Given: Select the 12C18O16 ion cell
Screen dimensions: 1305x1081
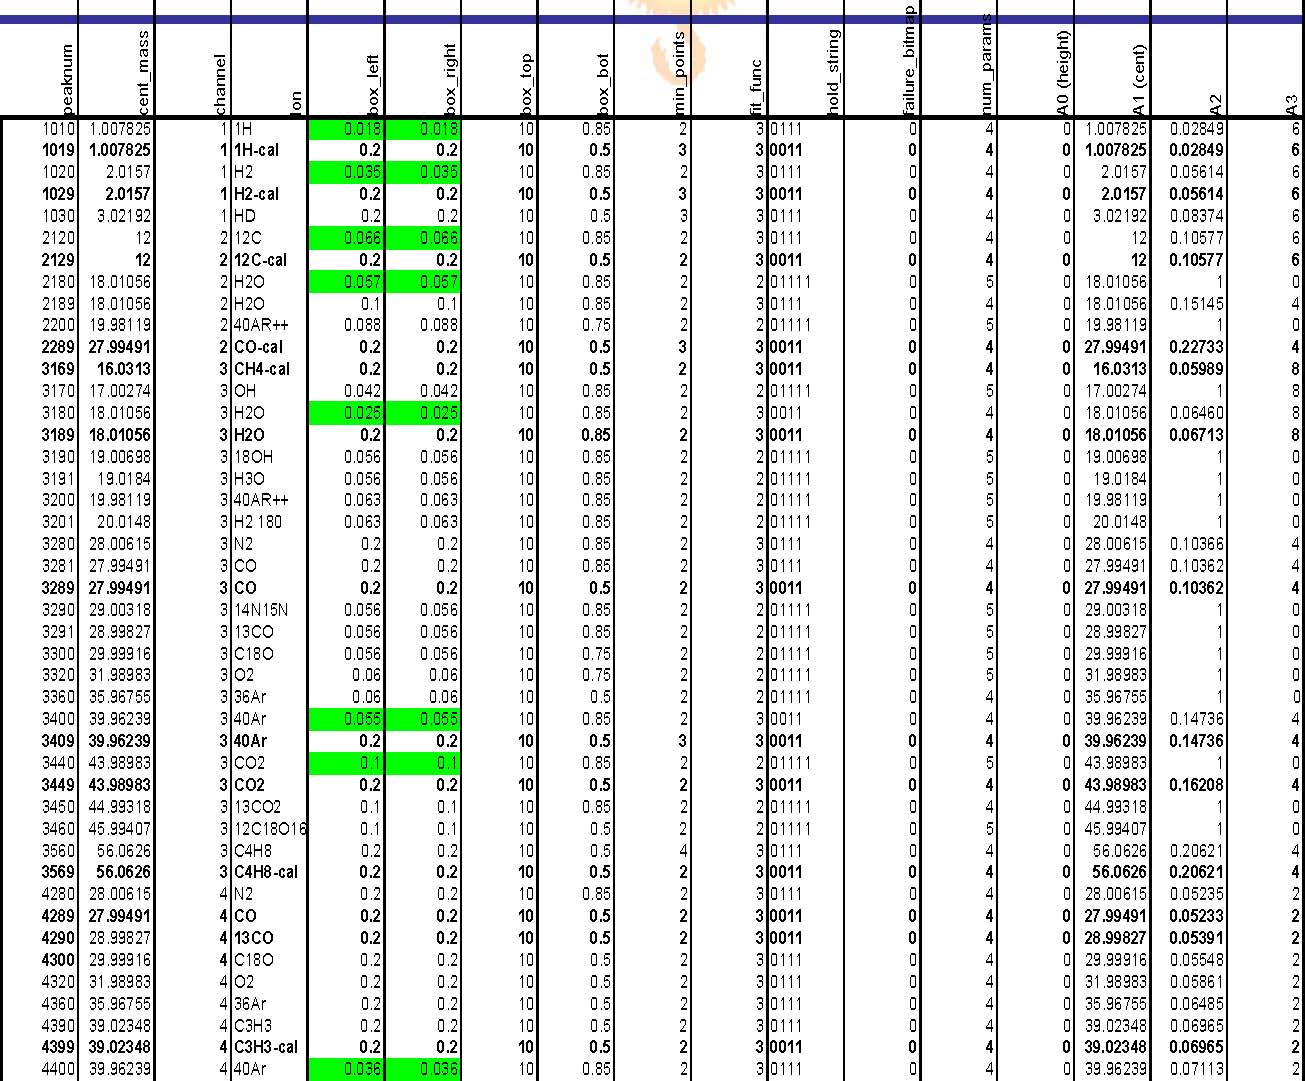Looking at the screenshot, I should pyautogui.click(x=270, y=829).
